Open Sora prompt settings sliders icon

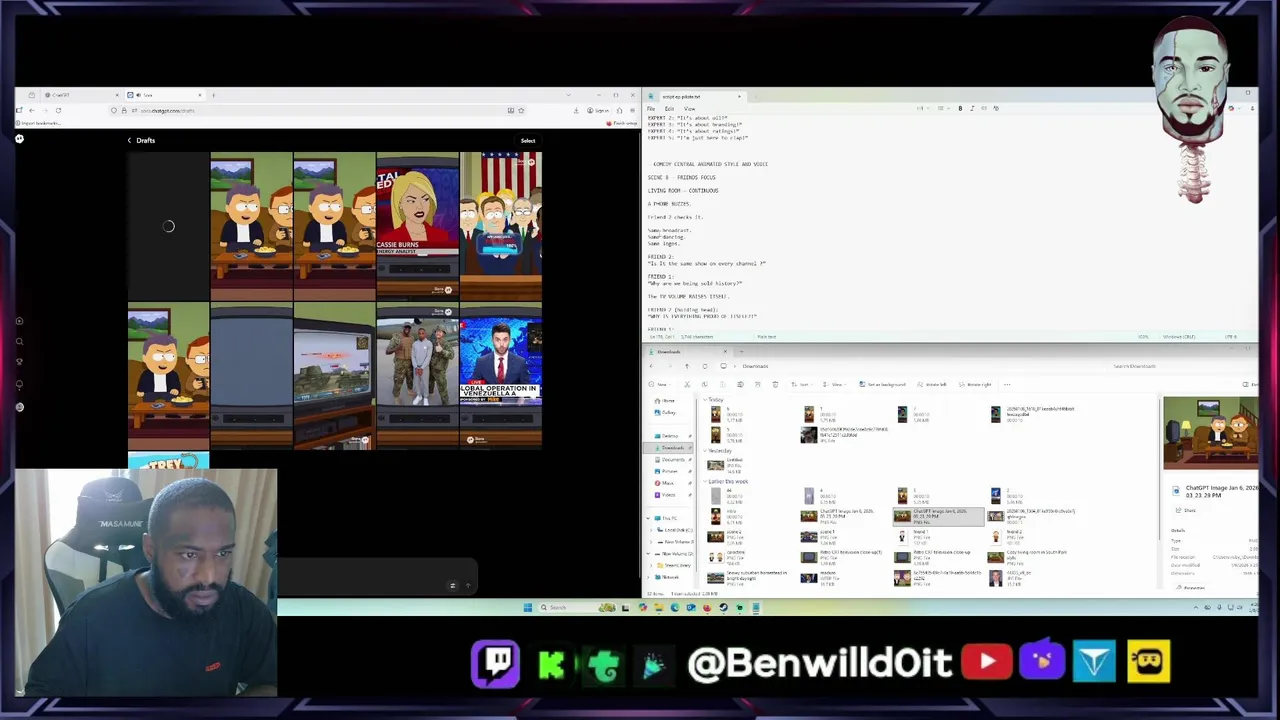point(452,585)
